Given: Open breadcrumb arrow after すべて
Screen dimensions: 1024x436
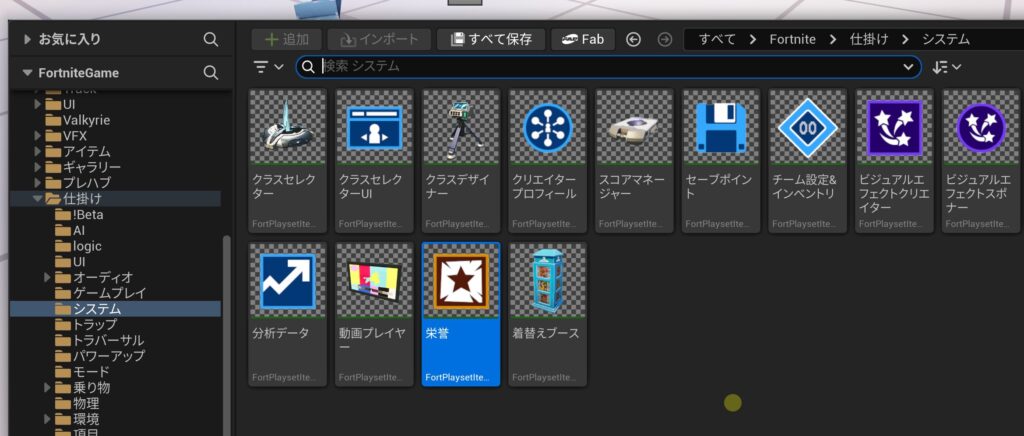Looking at the screenshot, I should [x=753, y=39].
